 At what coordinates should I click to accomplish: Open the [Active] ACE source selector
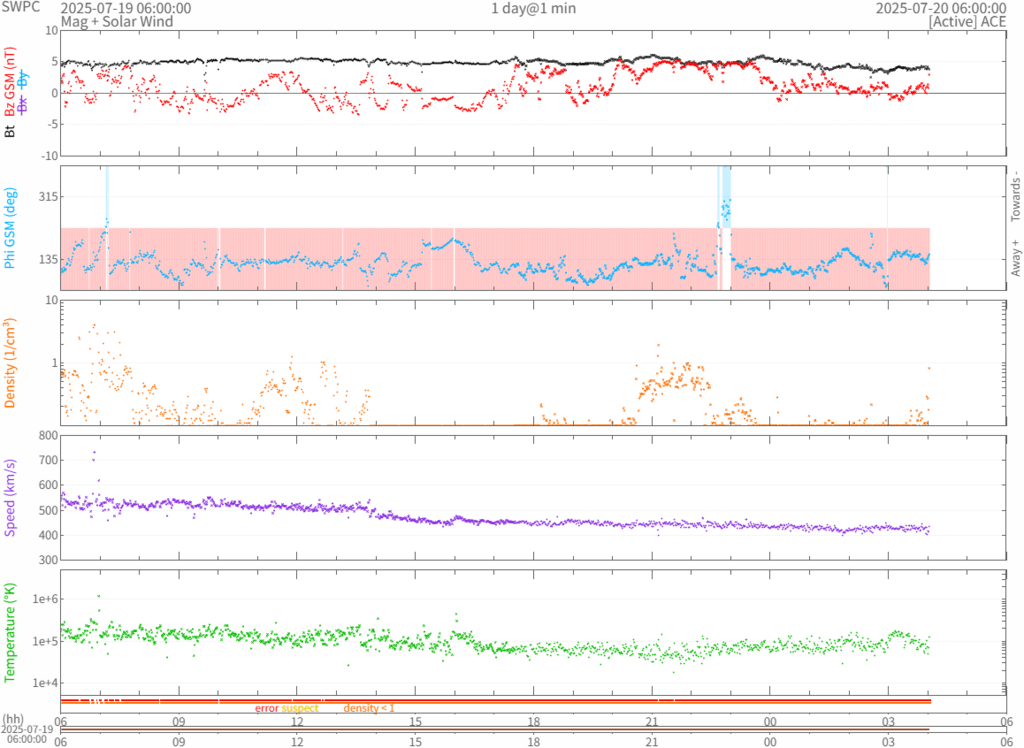(967, 22)
